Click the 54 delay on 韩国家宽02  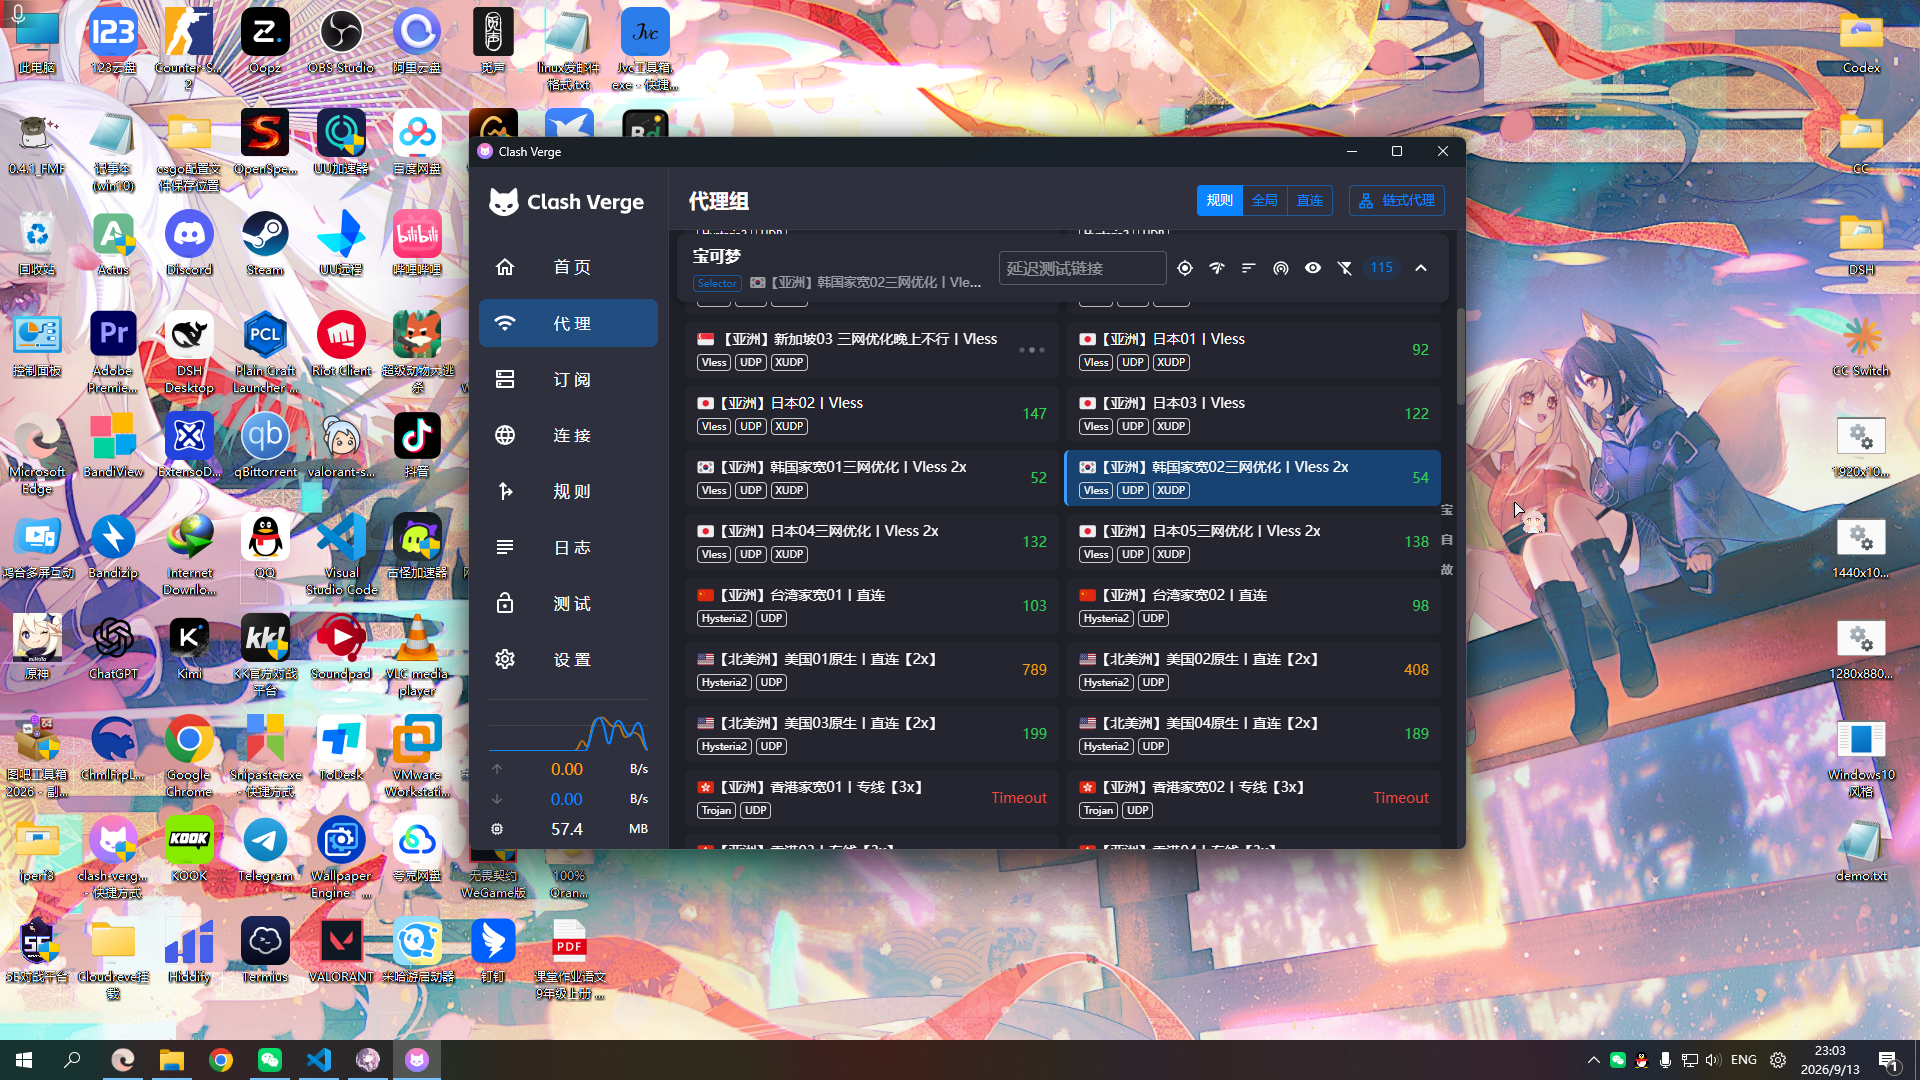coord(1420,478)
